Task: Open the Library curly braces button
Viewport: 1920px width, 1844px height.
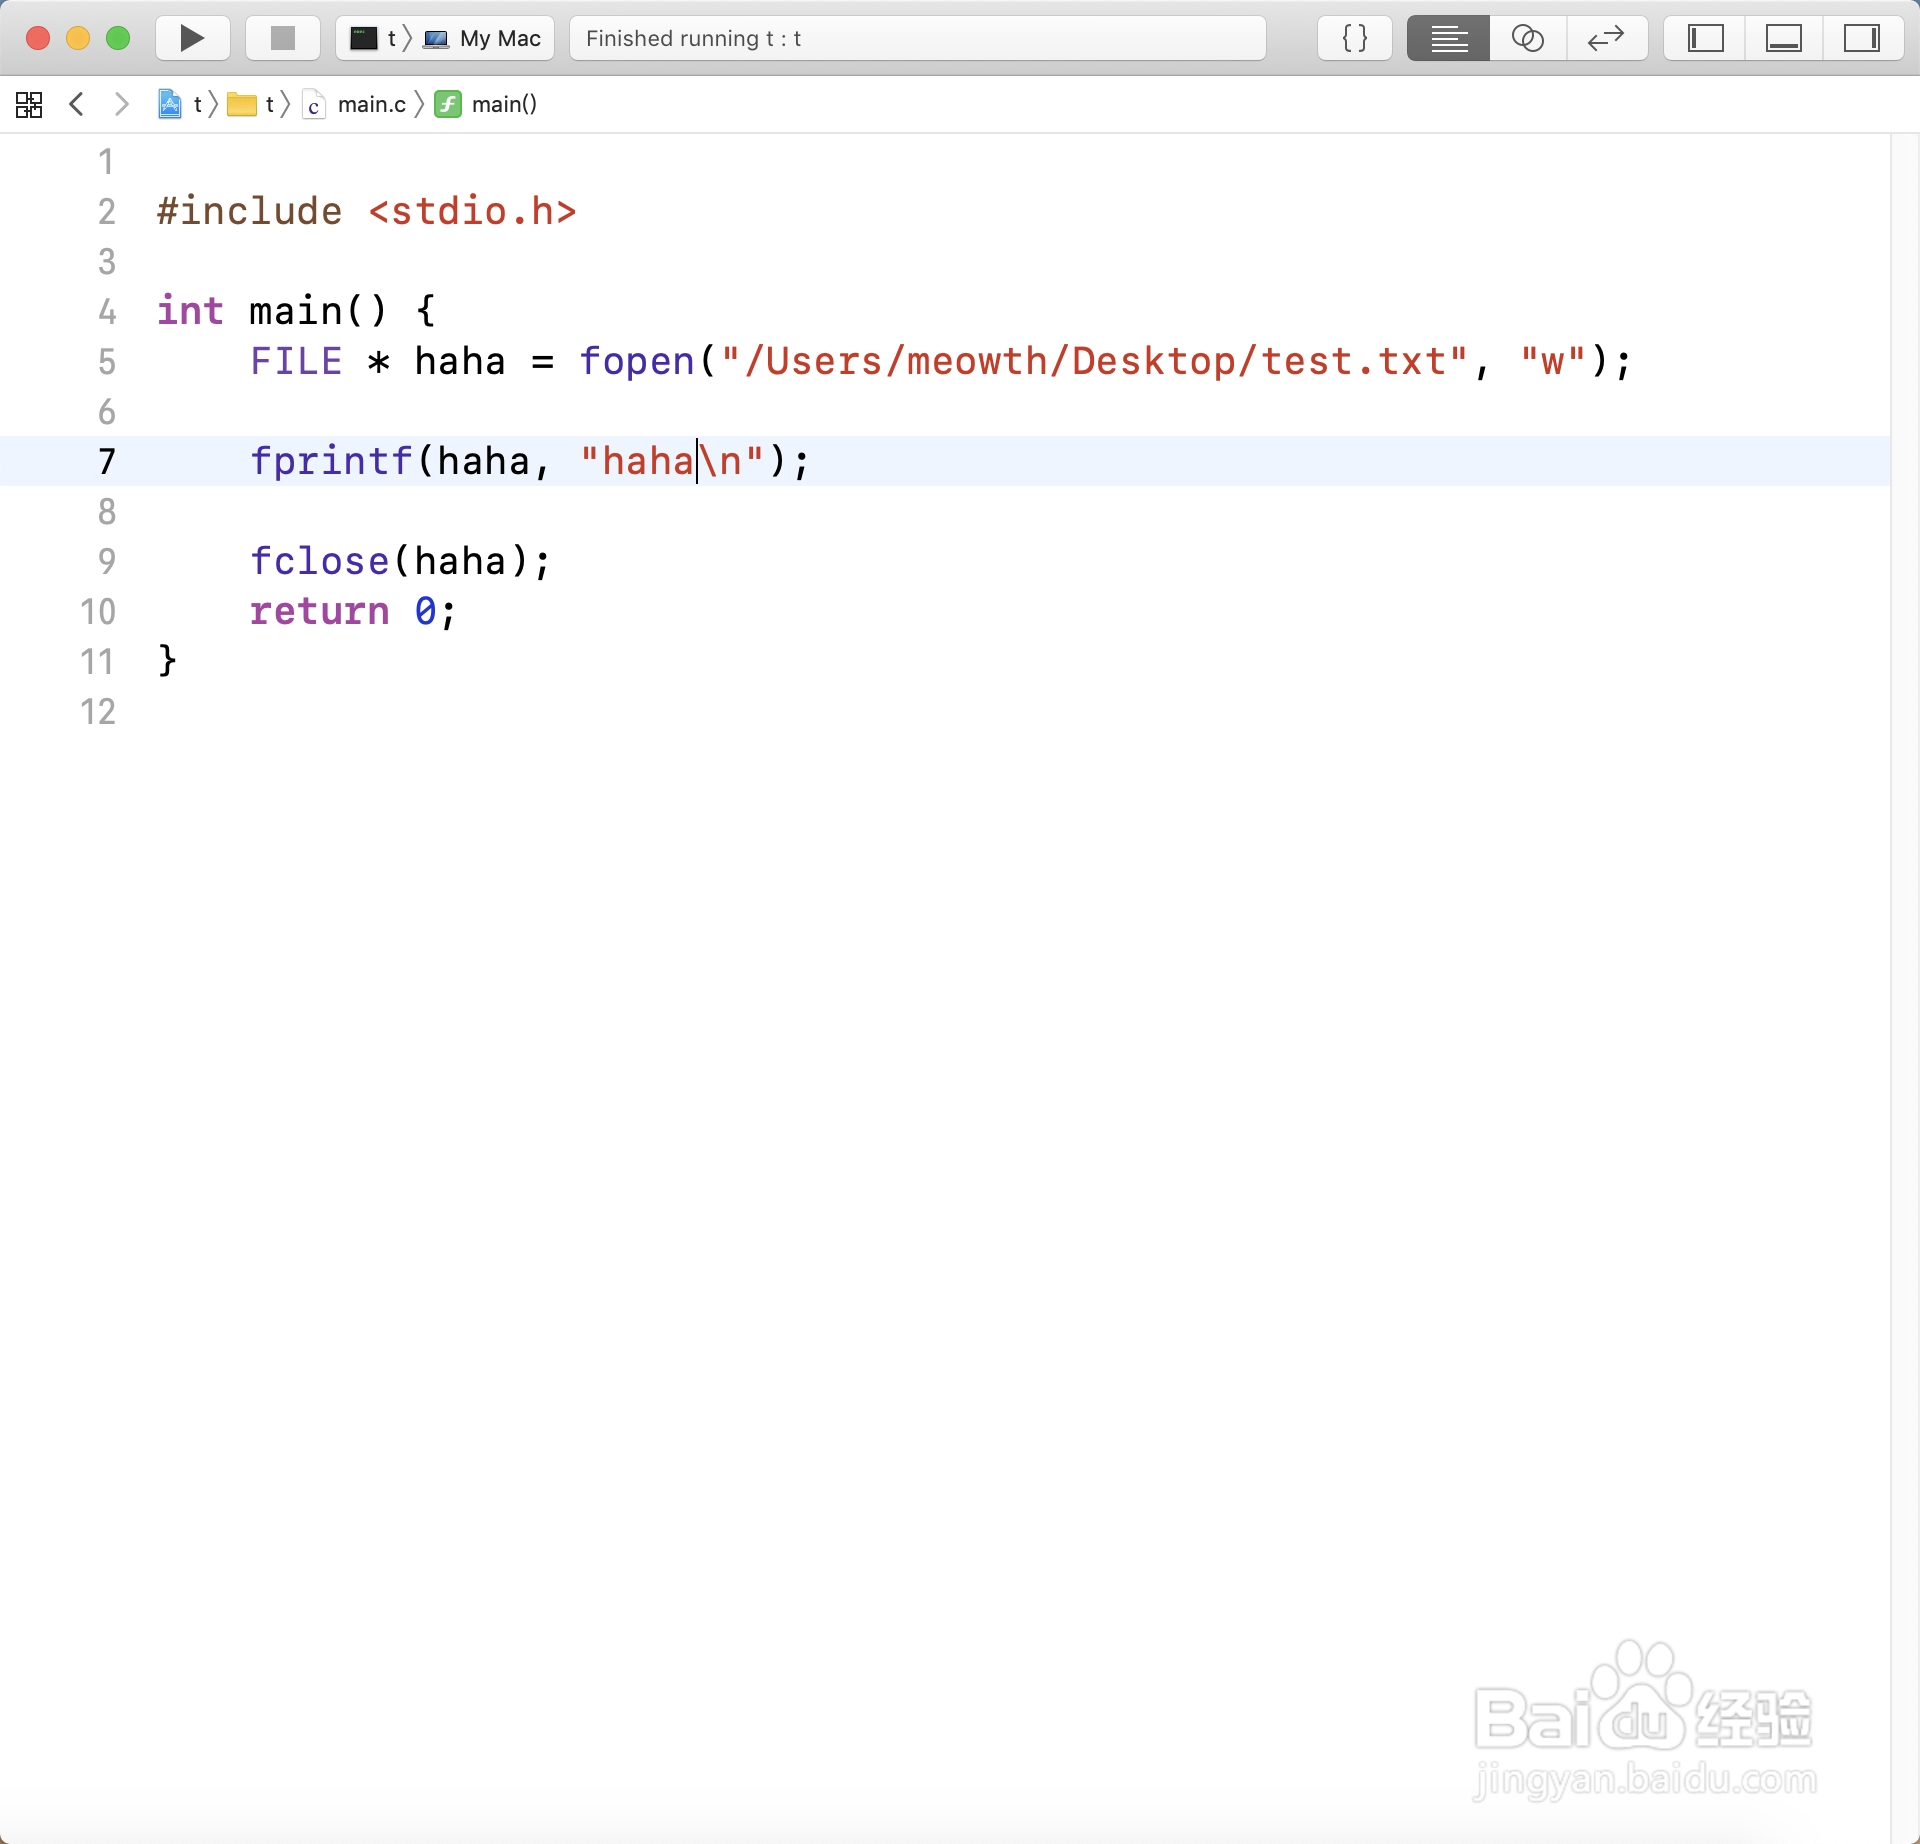Action: [1354, 38]
